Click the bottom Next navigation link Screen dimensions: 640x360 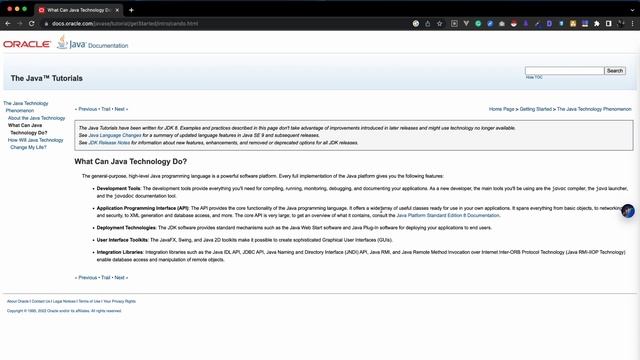[119, 278]
